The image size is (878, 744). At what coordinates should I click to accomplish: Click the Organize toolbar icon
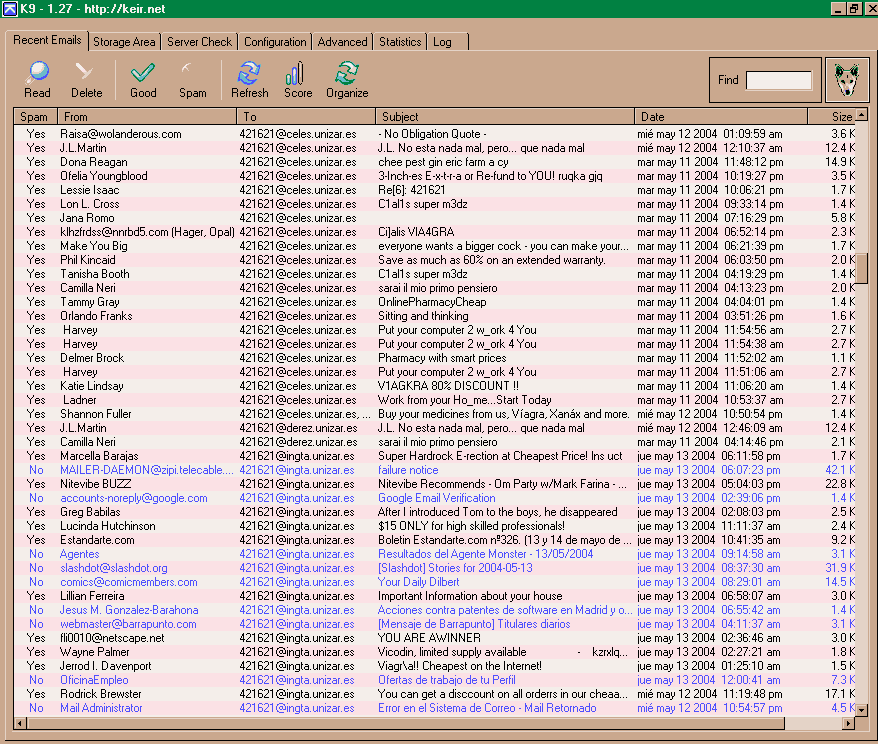[347, 80]
